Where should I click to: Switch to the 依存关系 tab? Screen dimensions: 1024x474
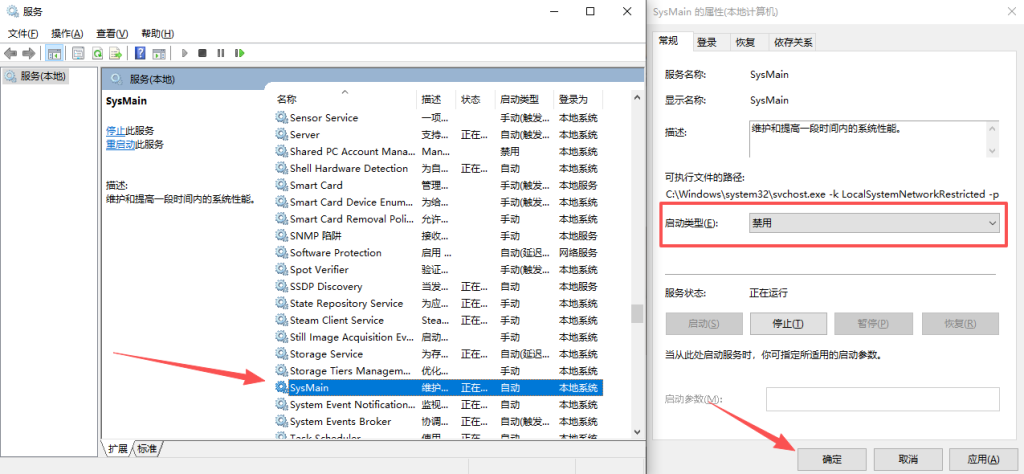793,42
